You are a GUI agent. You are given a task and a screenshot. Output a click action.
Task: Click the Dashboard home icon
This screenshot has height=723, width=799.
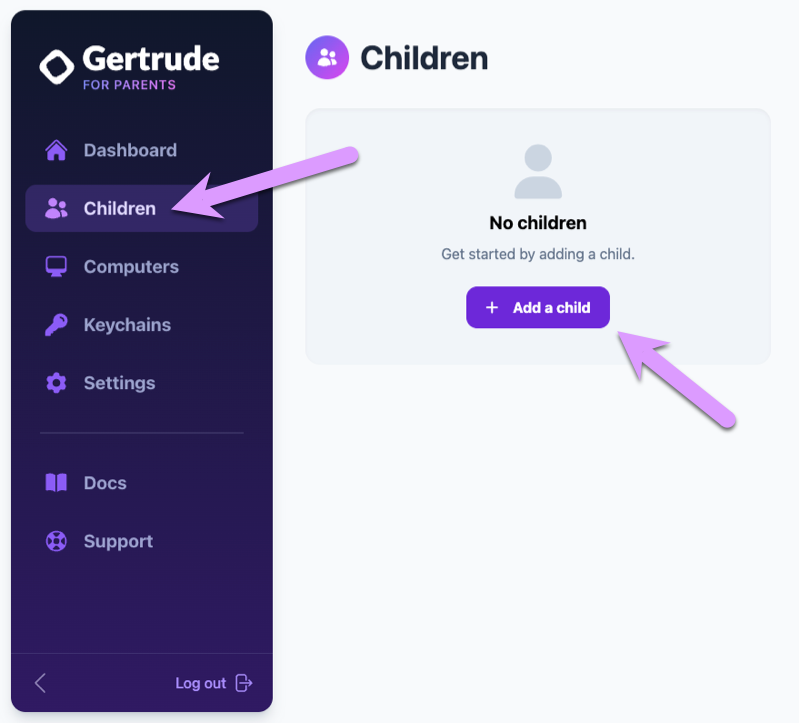56,150
